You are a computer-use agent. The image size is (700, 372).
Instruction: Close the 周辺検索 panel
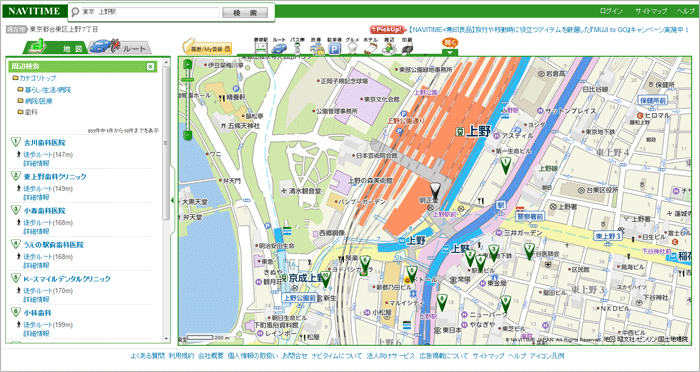pos(150,67)
